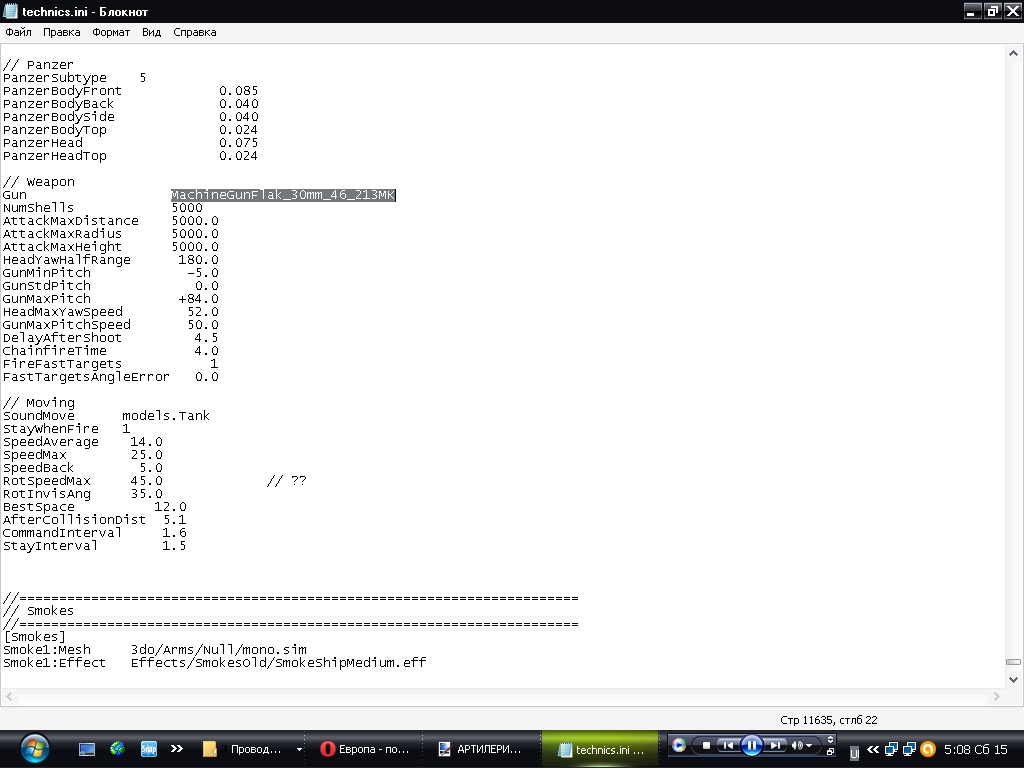This screenshot has width=1024, height=768.
Task: Open the Snap quick launch icon
Action: pos(149,748)
